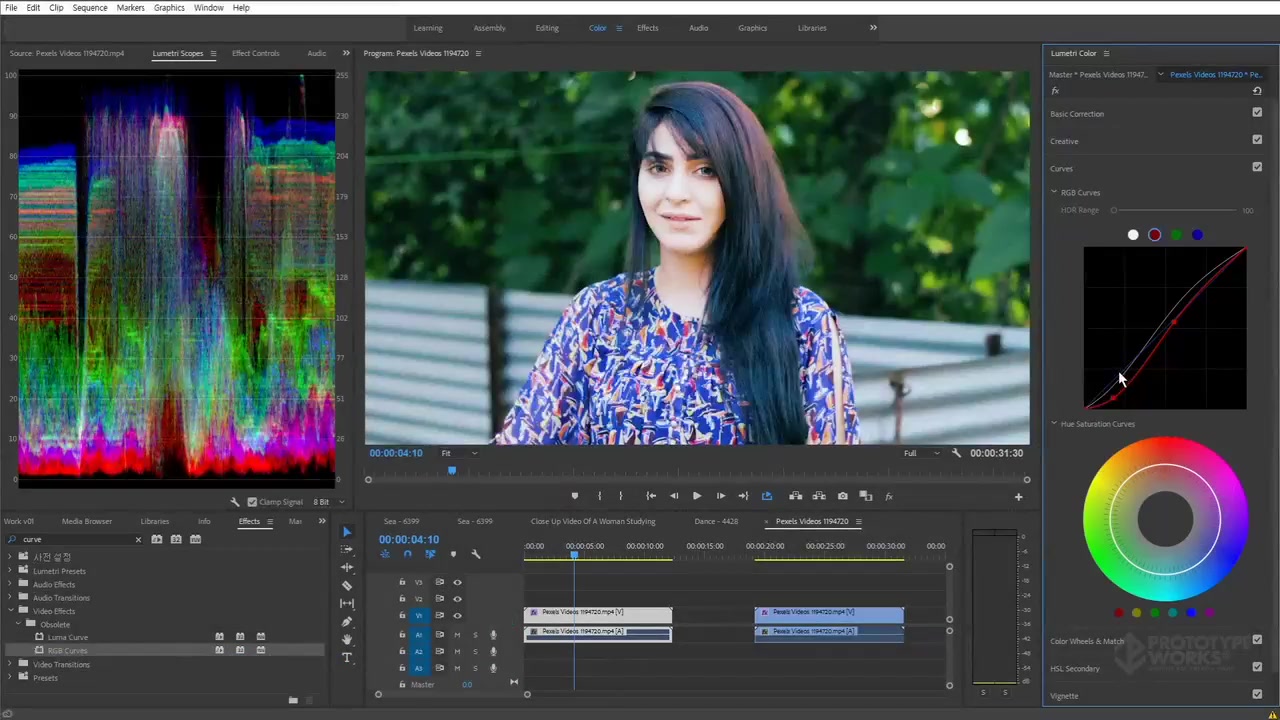This screenshot has width=1280, height=720.
Task: Select the Hand tool
Action: tap(347, 639)
